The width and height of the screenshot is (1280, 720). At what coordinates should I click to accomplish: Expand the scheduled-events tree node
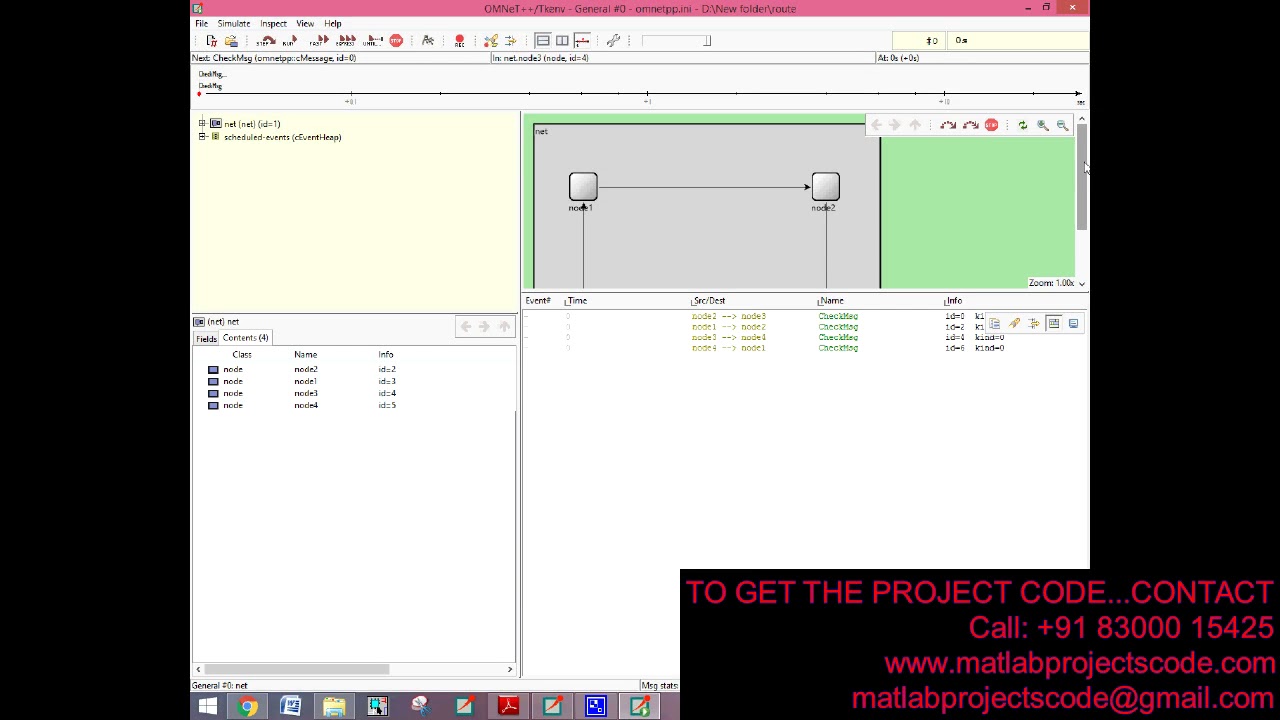(202, 137)
